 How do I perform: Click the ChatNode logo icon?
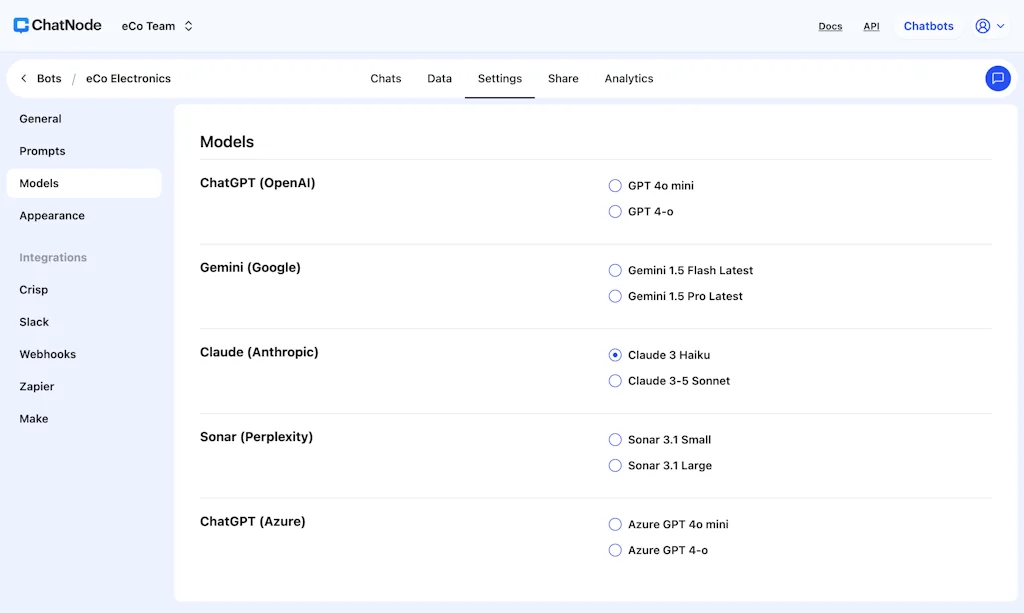20,25
